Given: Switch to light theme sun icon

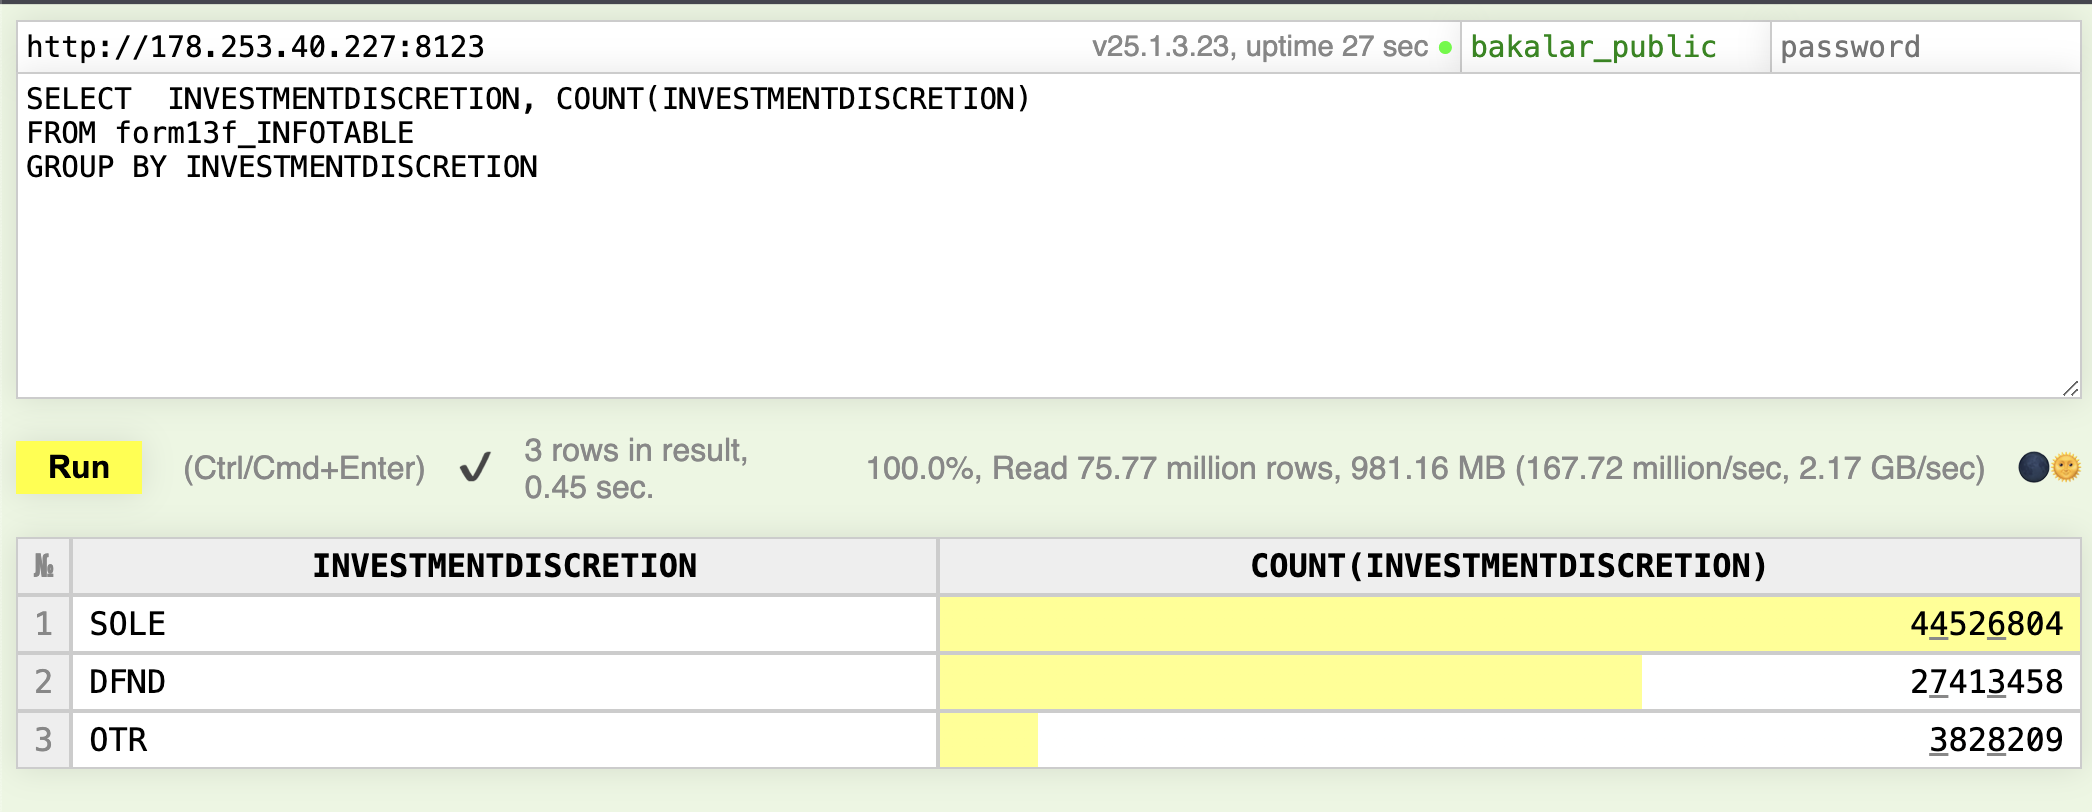Looking at the screenshot, I should click(2066, 467).
